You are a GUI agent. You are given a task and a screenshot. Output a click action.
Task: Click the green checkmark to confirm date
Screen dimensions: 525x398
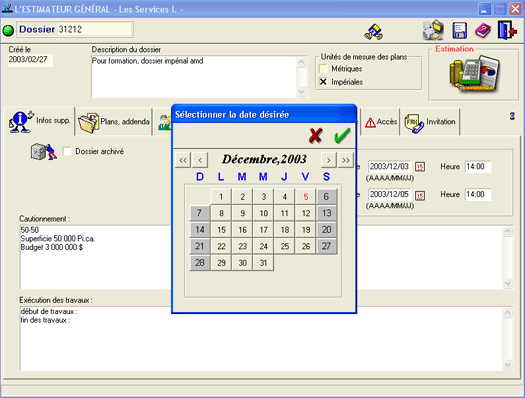click(342, 136)
